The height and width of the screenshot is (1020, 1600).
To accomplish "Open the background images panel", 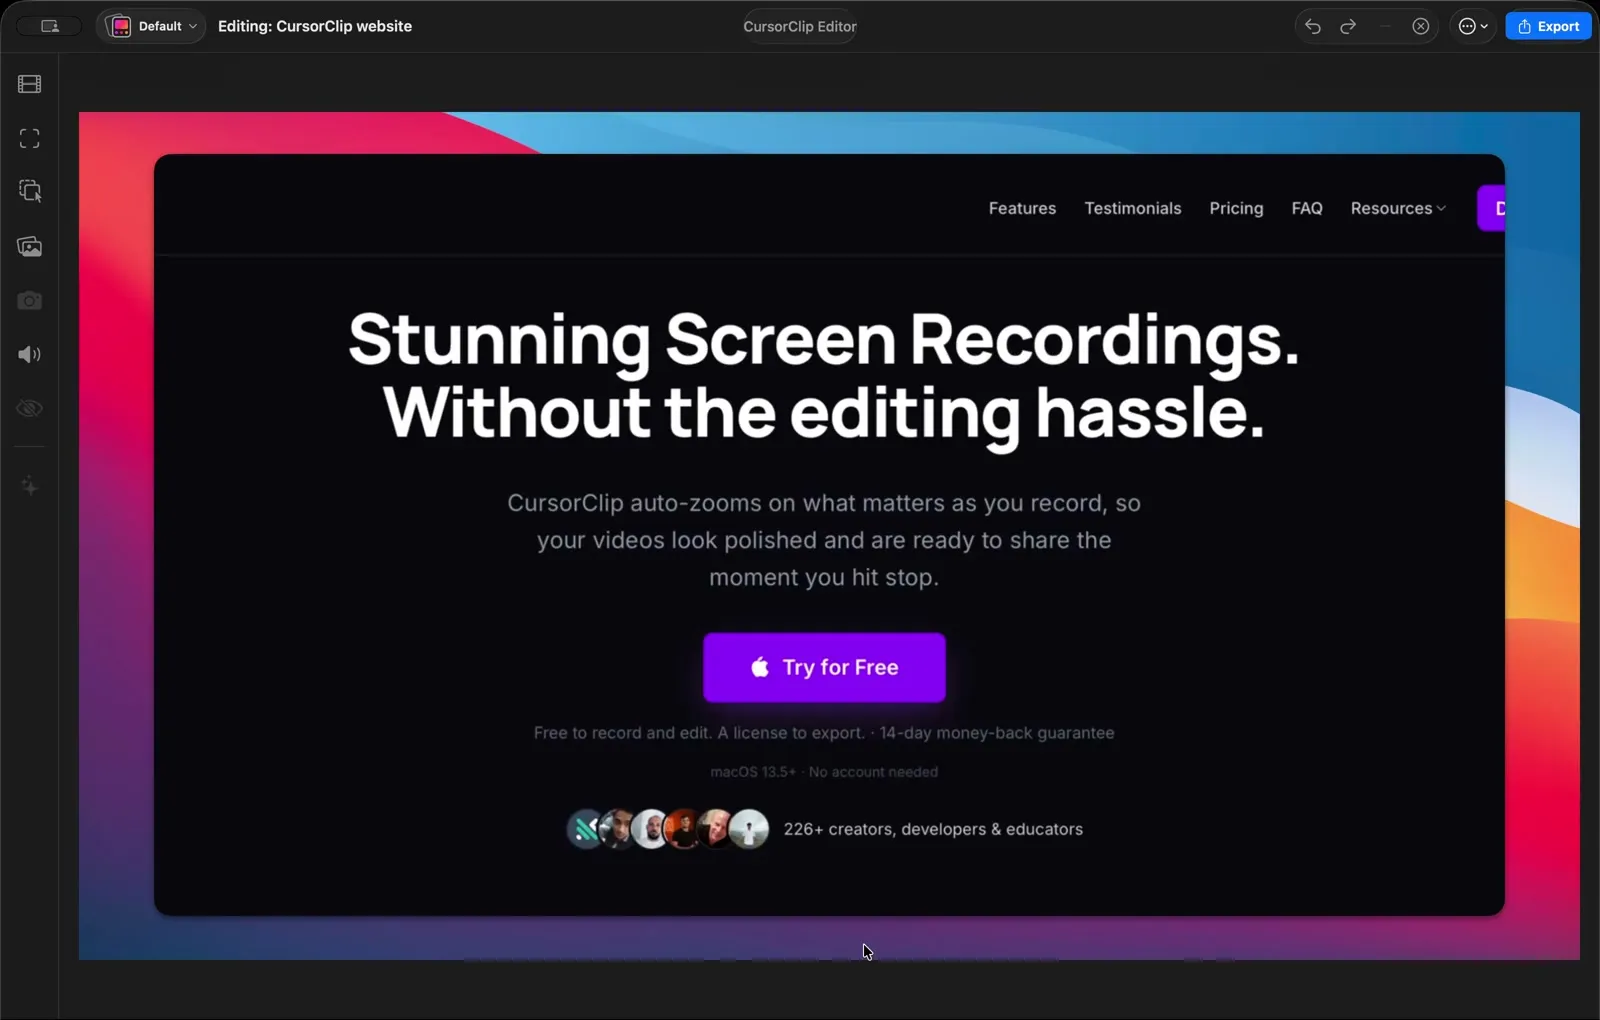I will point(30,246).
